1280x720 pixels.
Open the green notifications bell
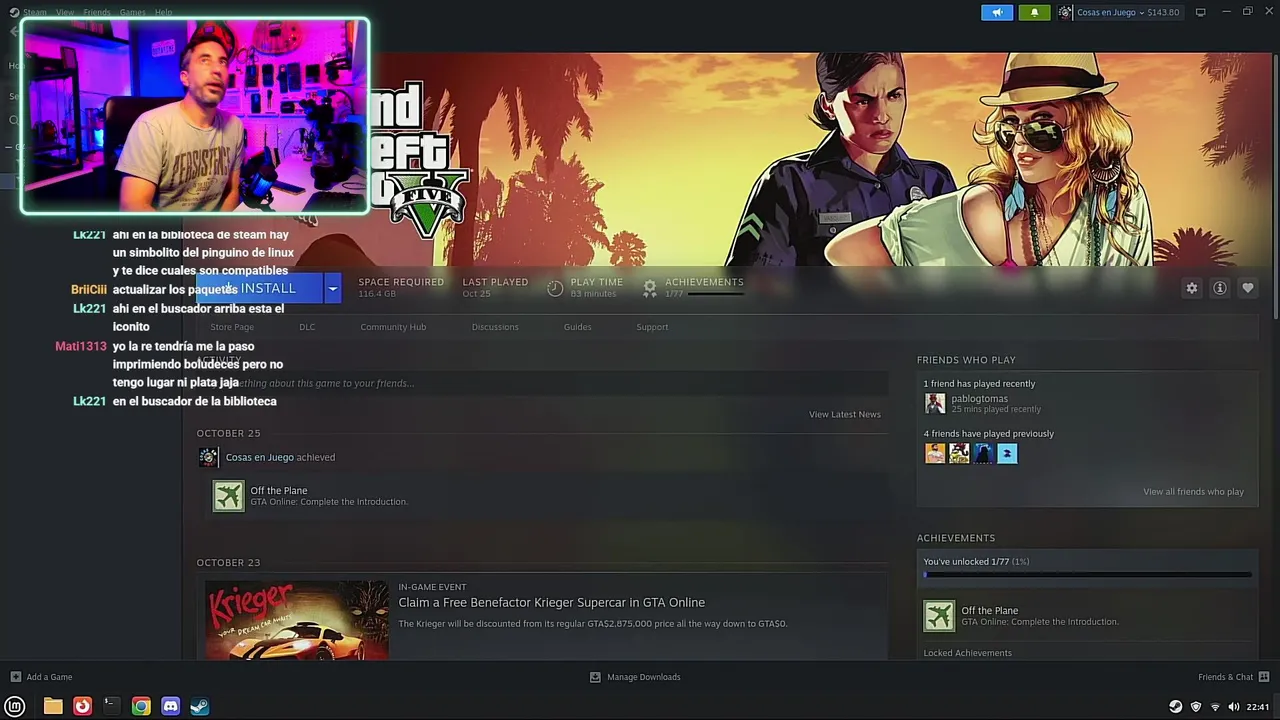click(1034, 12)
